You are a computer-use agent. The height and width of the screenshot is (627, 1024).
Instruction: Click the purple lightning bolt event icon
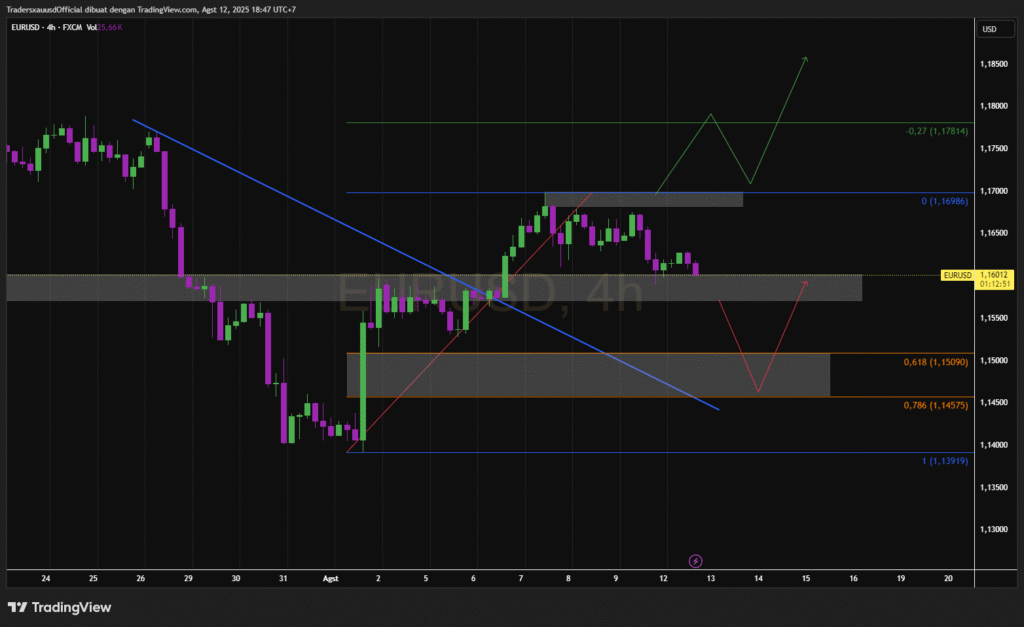(697, 562)
